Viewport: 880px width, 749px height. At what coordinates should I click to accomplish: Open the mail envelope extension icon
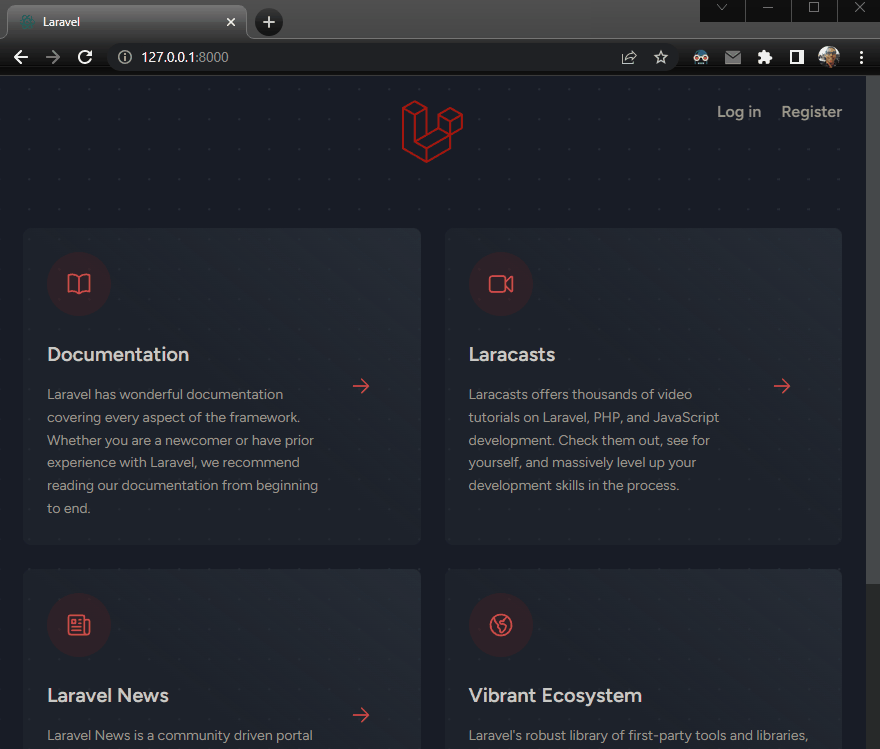click(x=733, y=57)
